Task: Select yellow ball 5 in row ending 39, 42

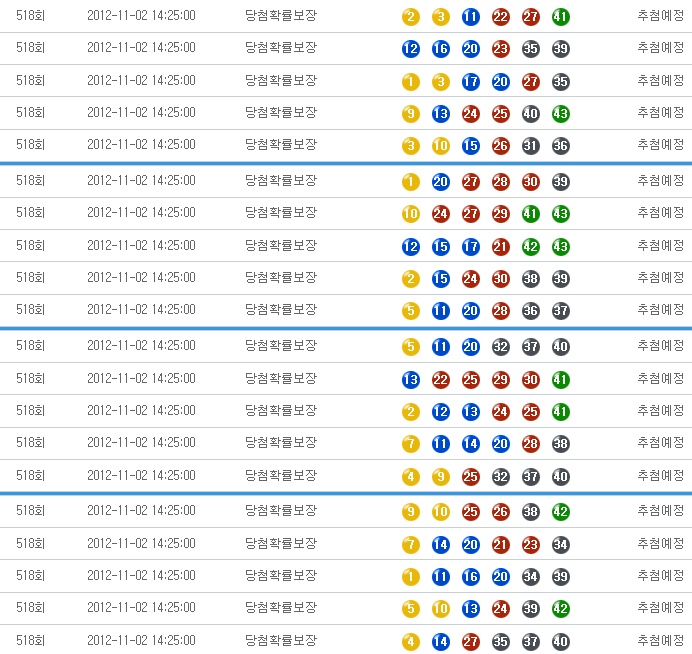Action: pyautogui.click(x=410, y=609)
